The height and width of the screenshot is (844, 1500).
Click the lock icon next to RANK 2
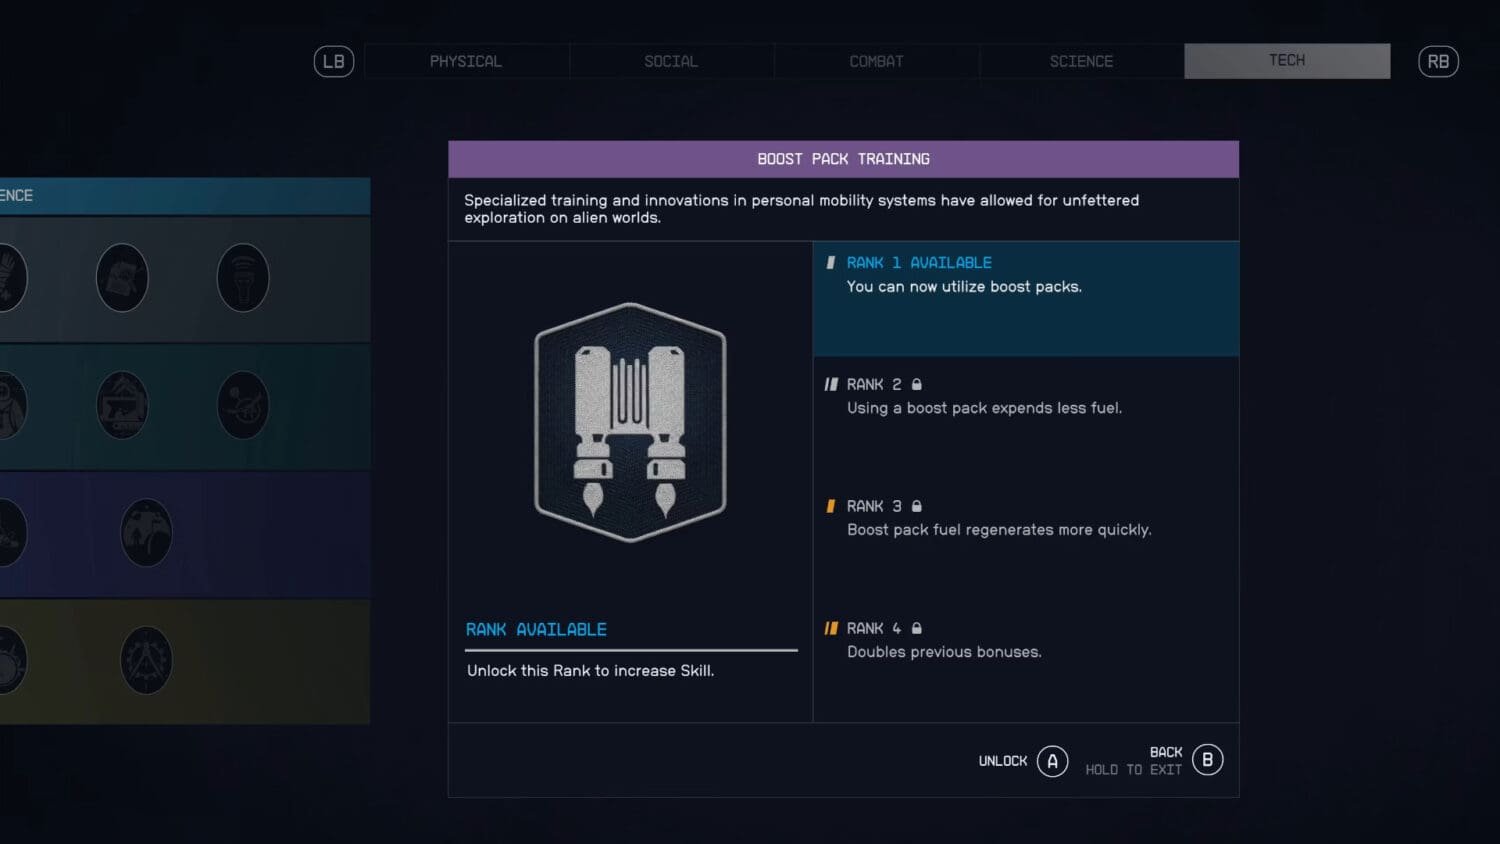916,384
